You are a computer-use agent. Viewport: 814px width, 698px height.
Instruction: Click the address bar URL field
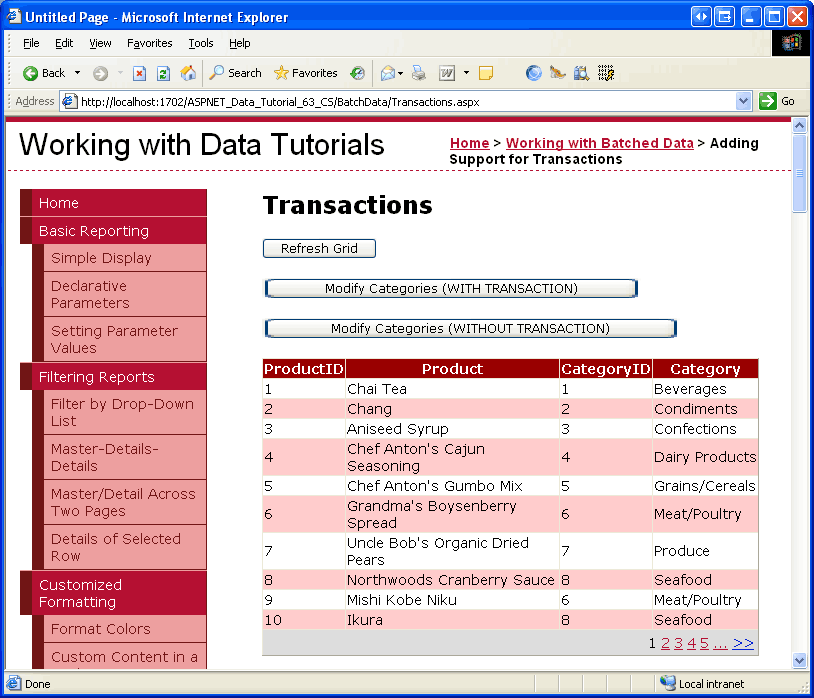(x=400, y=101)
